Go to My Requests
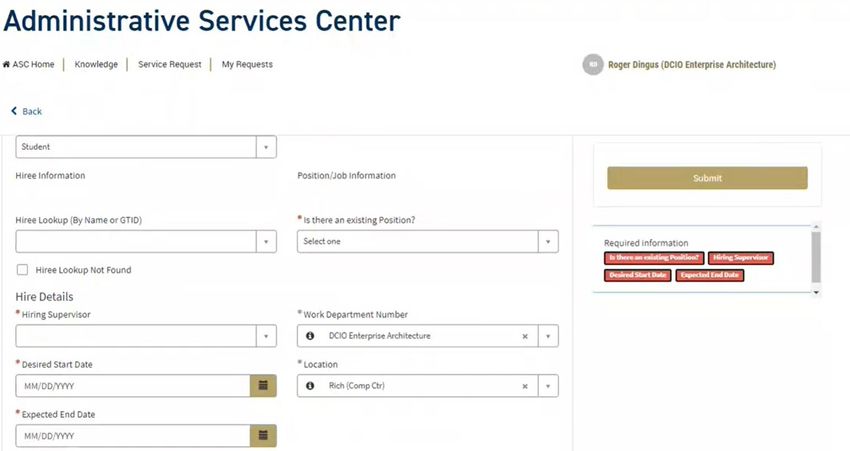 coord(247,64)
